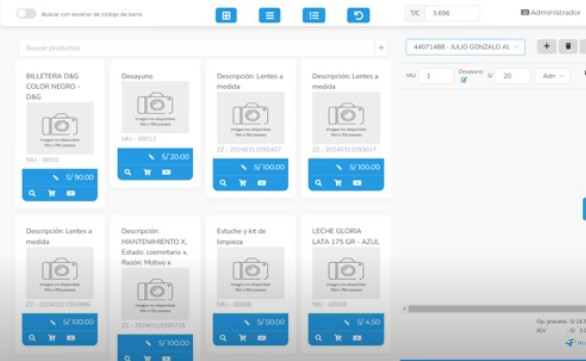Viewport: 586px width, 361px height.
Task: Click the money icon on Desayuno card
Action: 166,172
